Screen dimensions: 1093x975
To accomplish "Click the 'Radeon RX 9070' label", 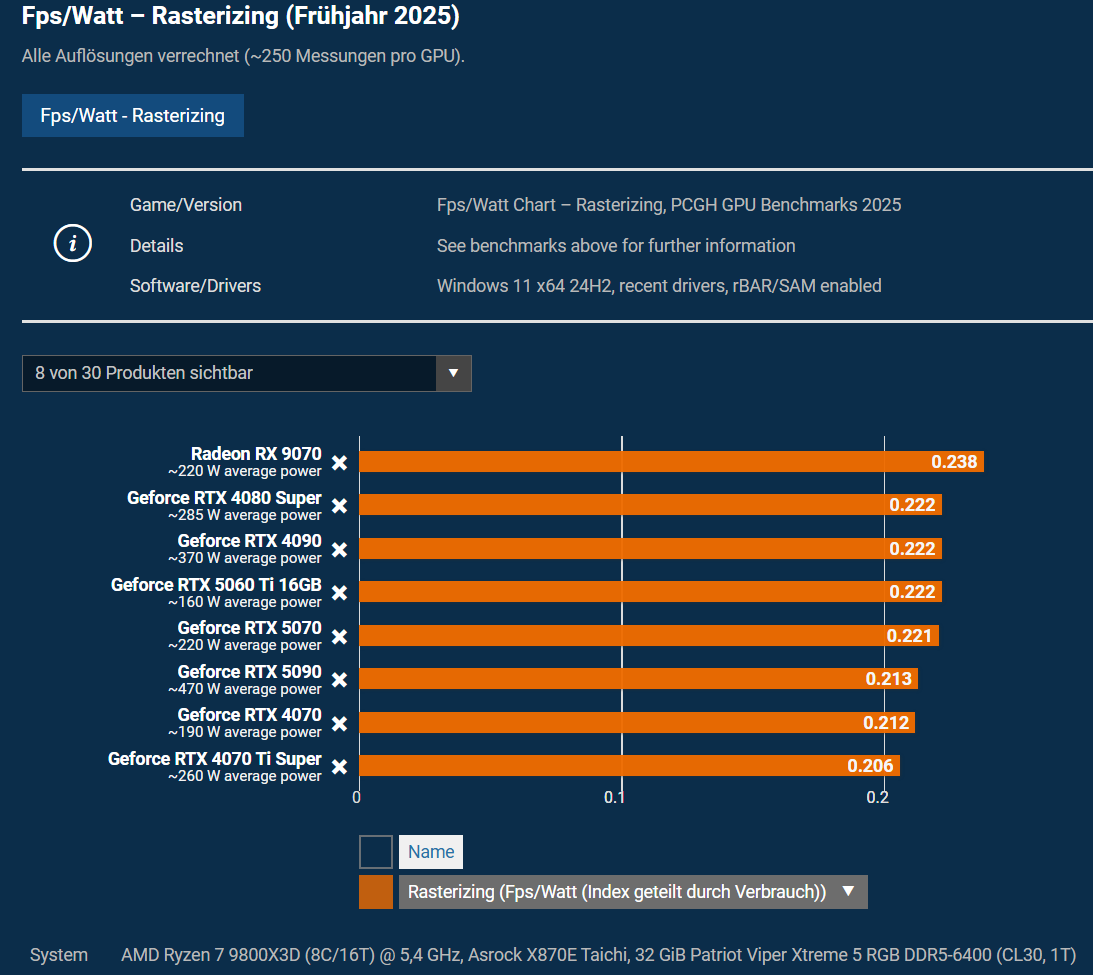I will [256, 454].
